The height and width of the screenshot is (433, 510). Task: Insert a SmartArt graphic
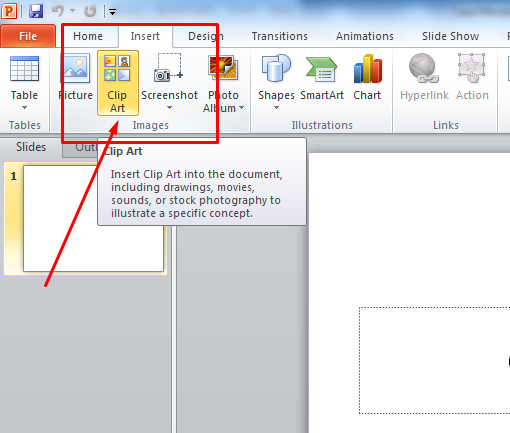pos(322,77)
